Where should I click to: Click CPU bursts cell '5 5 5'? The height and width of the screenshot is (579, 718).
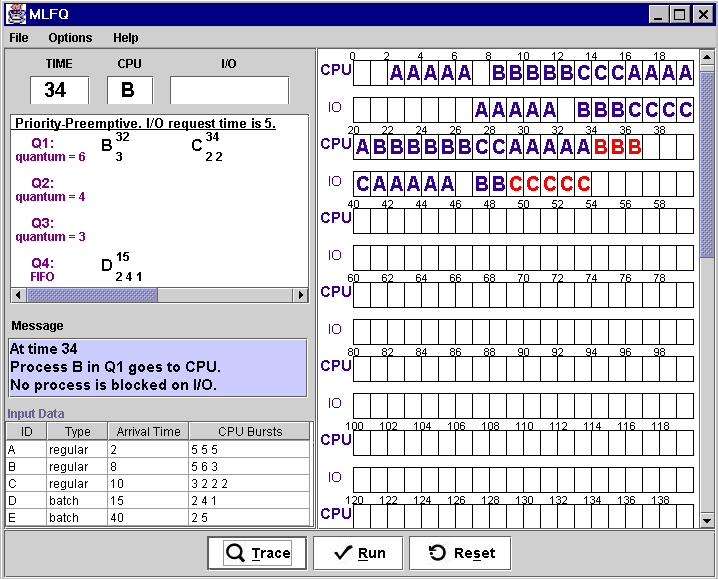[250, 449]
